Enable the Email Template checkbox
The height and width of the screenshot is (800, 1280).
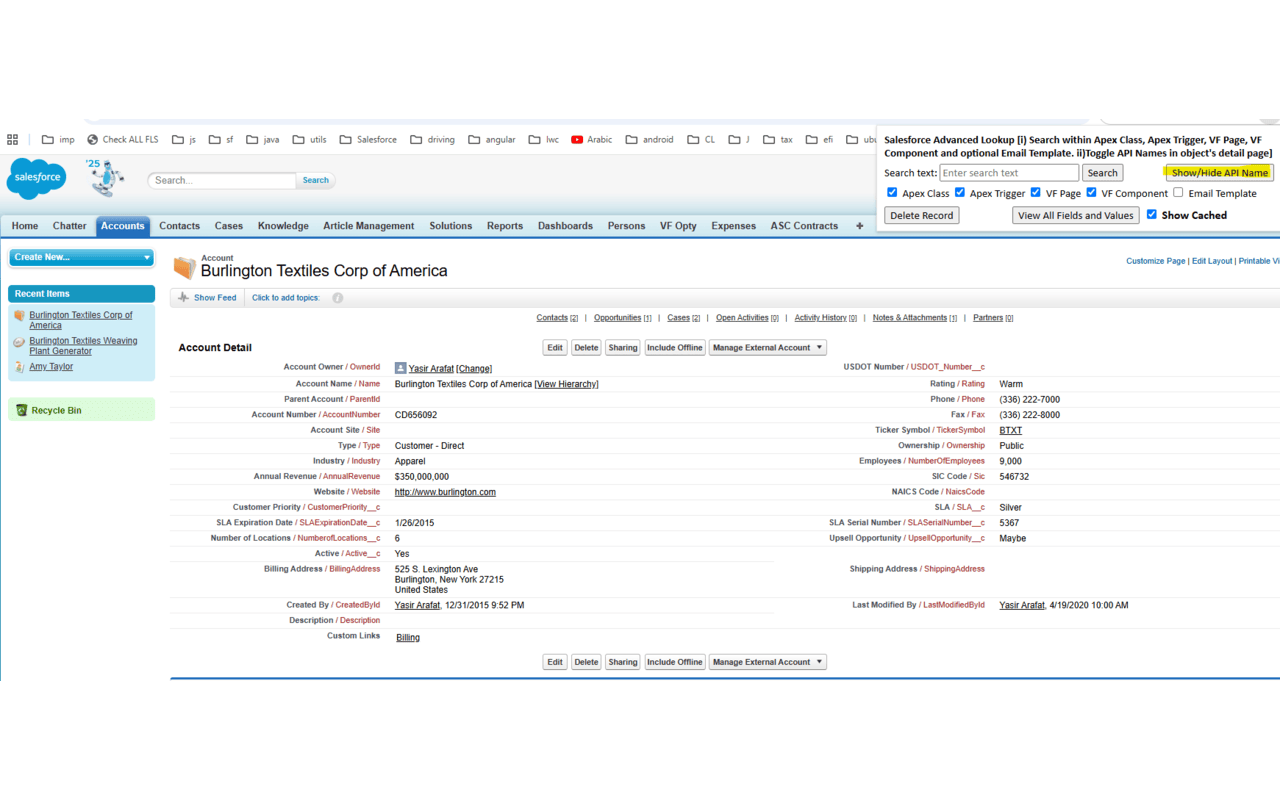tap(1177, 192)
